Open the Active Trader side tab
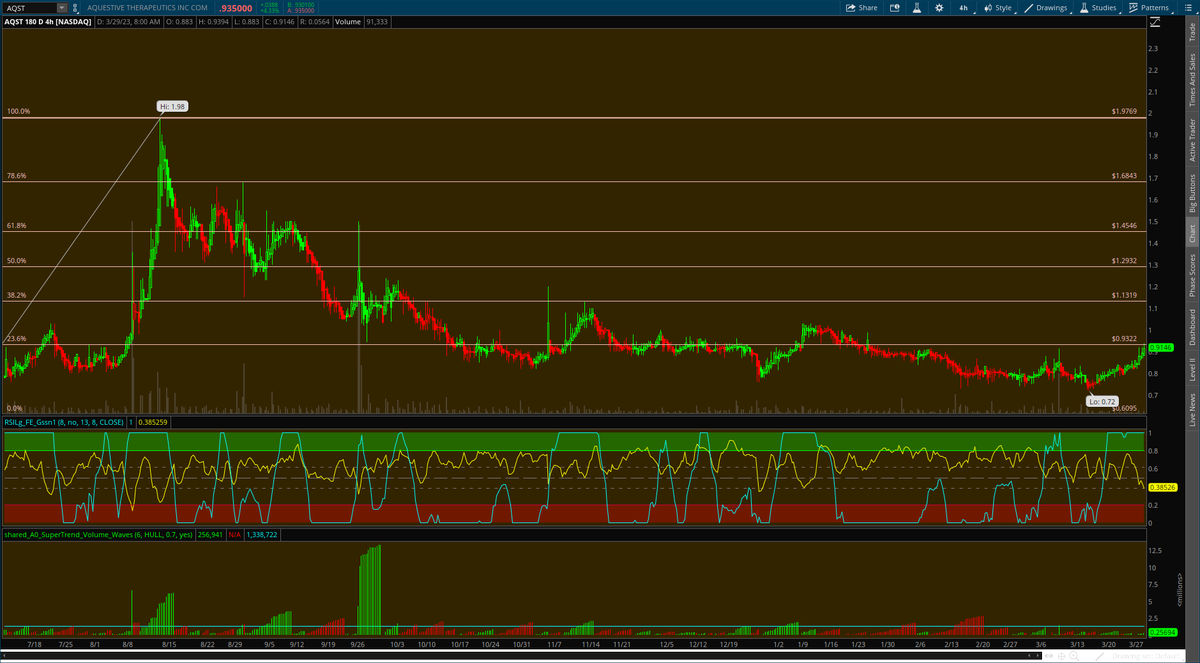Screen dimensions: 1200x663 (1191, 139)
